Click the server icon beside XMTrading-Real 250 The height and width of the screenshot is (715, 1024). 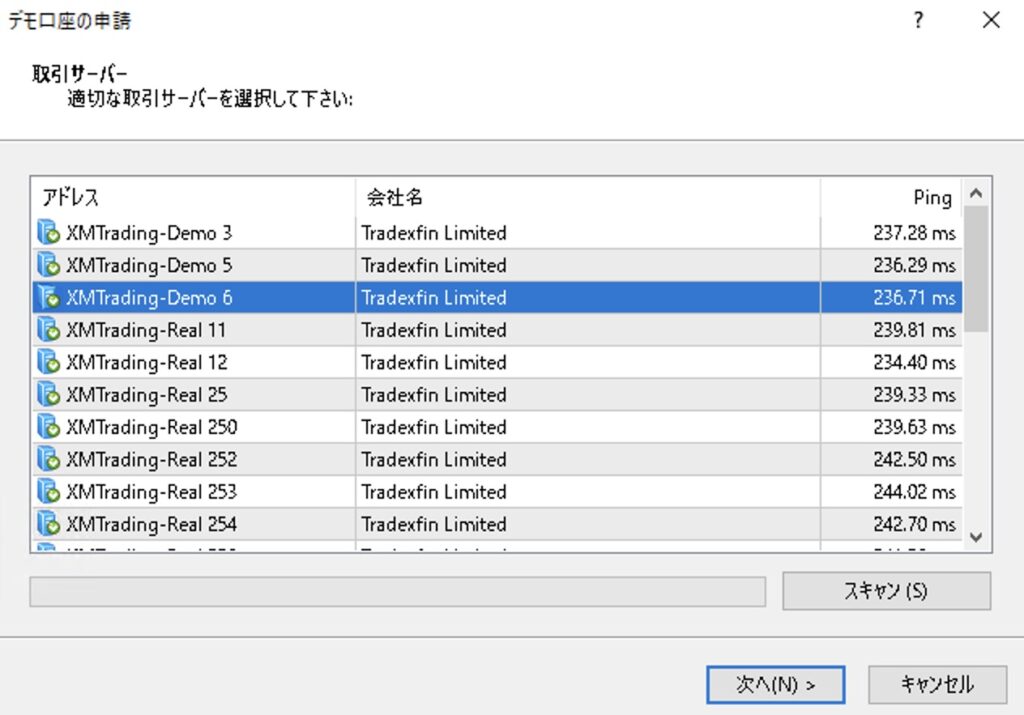[x=48, y=427]
